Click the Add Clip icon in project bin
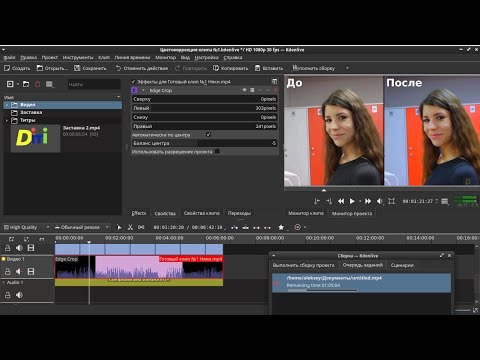 [10, 84]
